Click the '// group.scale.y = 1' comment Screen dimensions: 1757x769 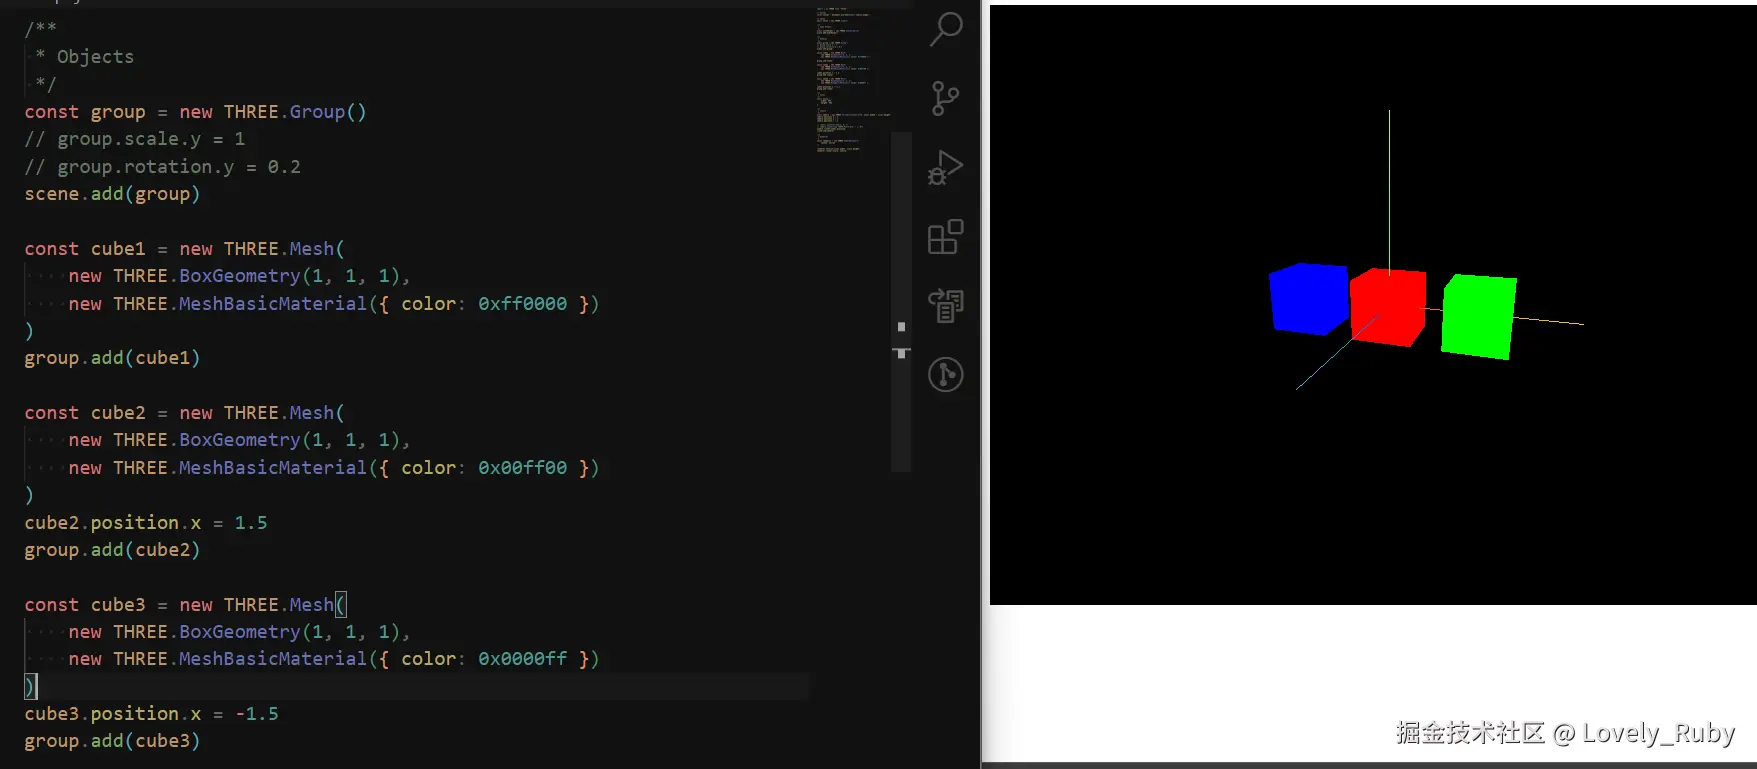coord(135,139)
